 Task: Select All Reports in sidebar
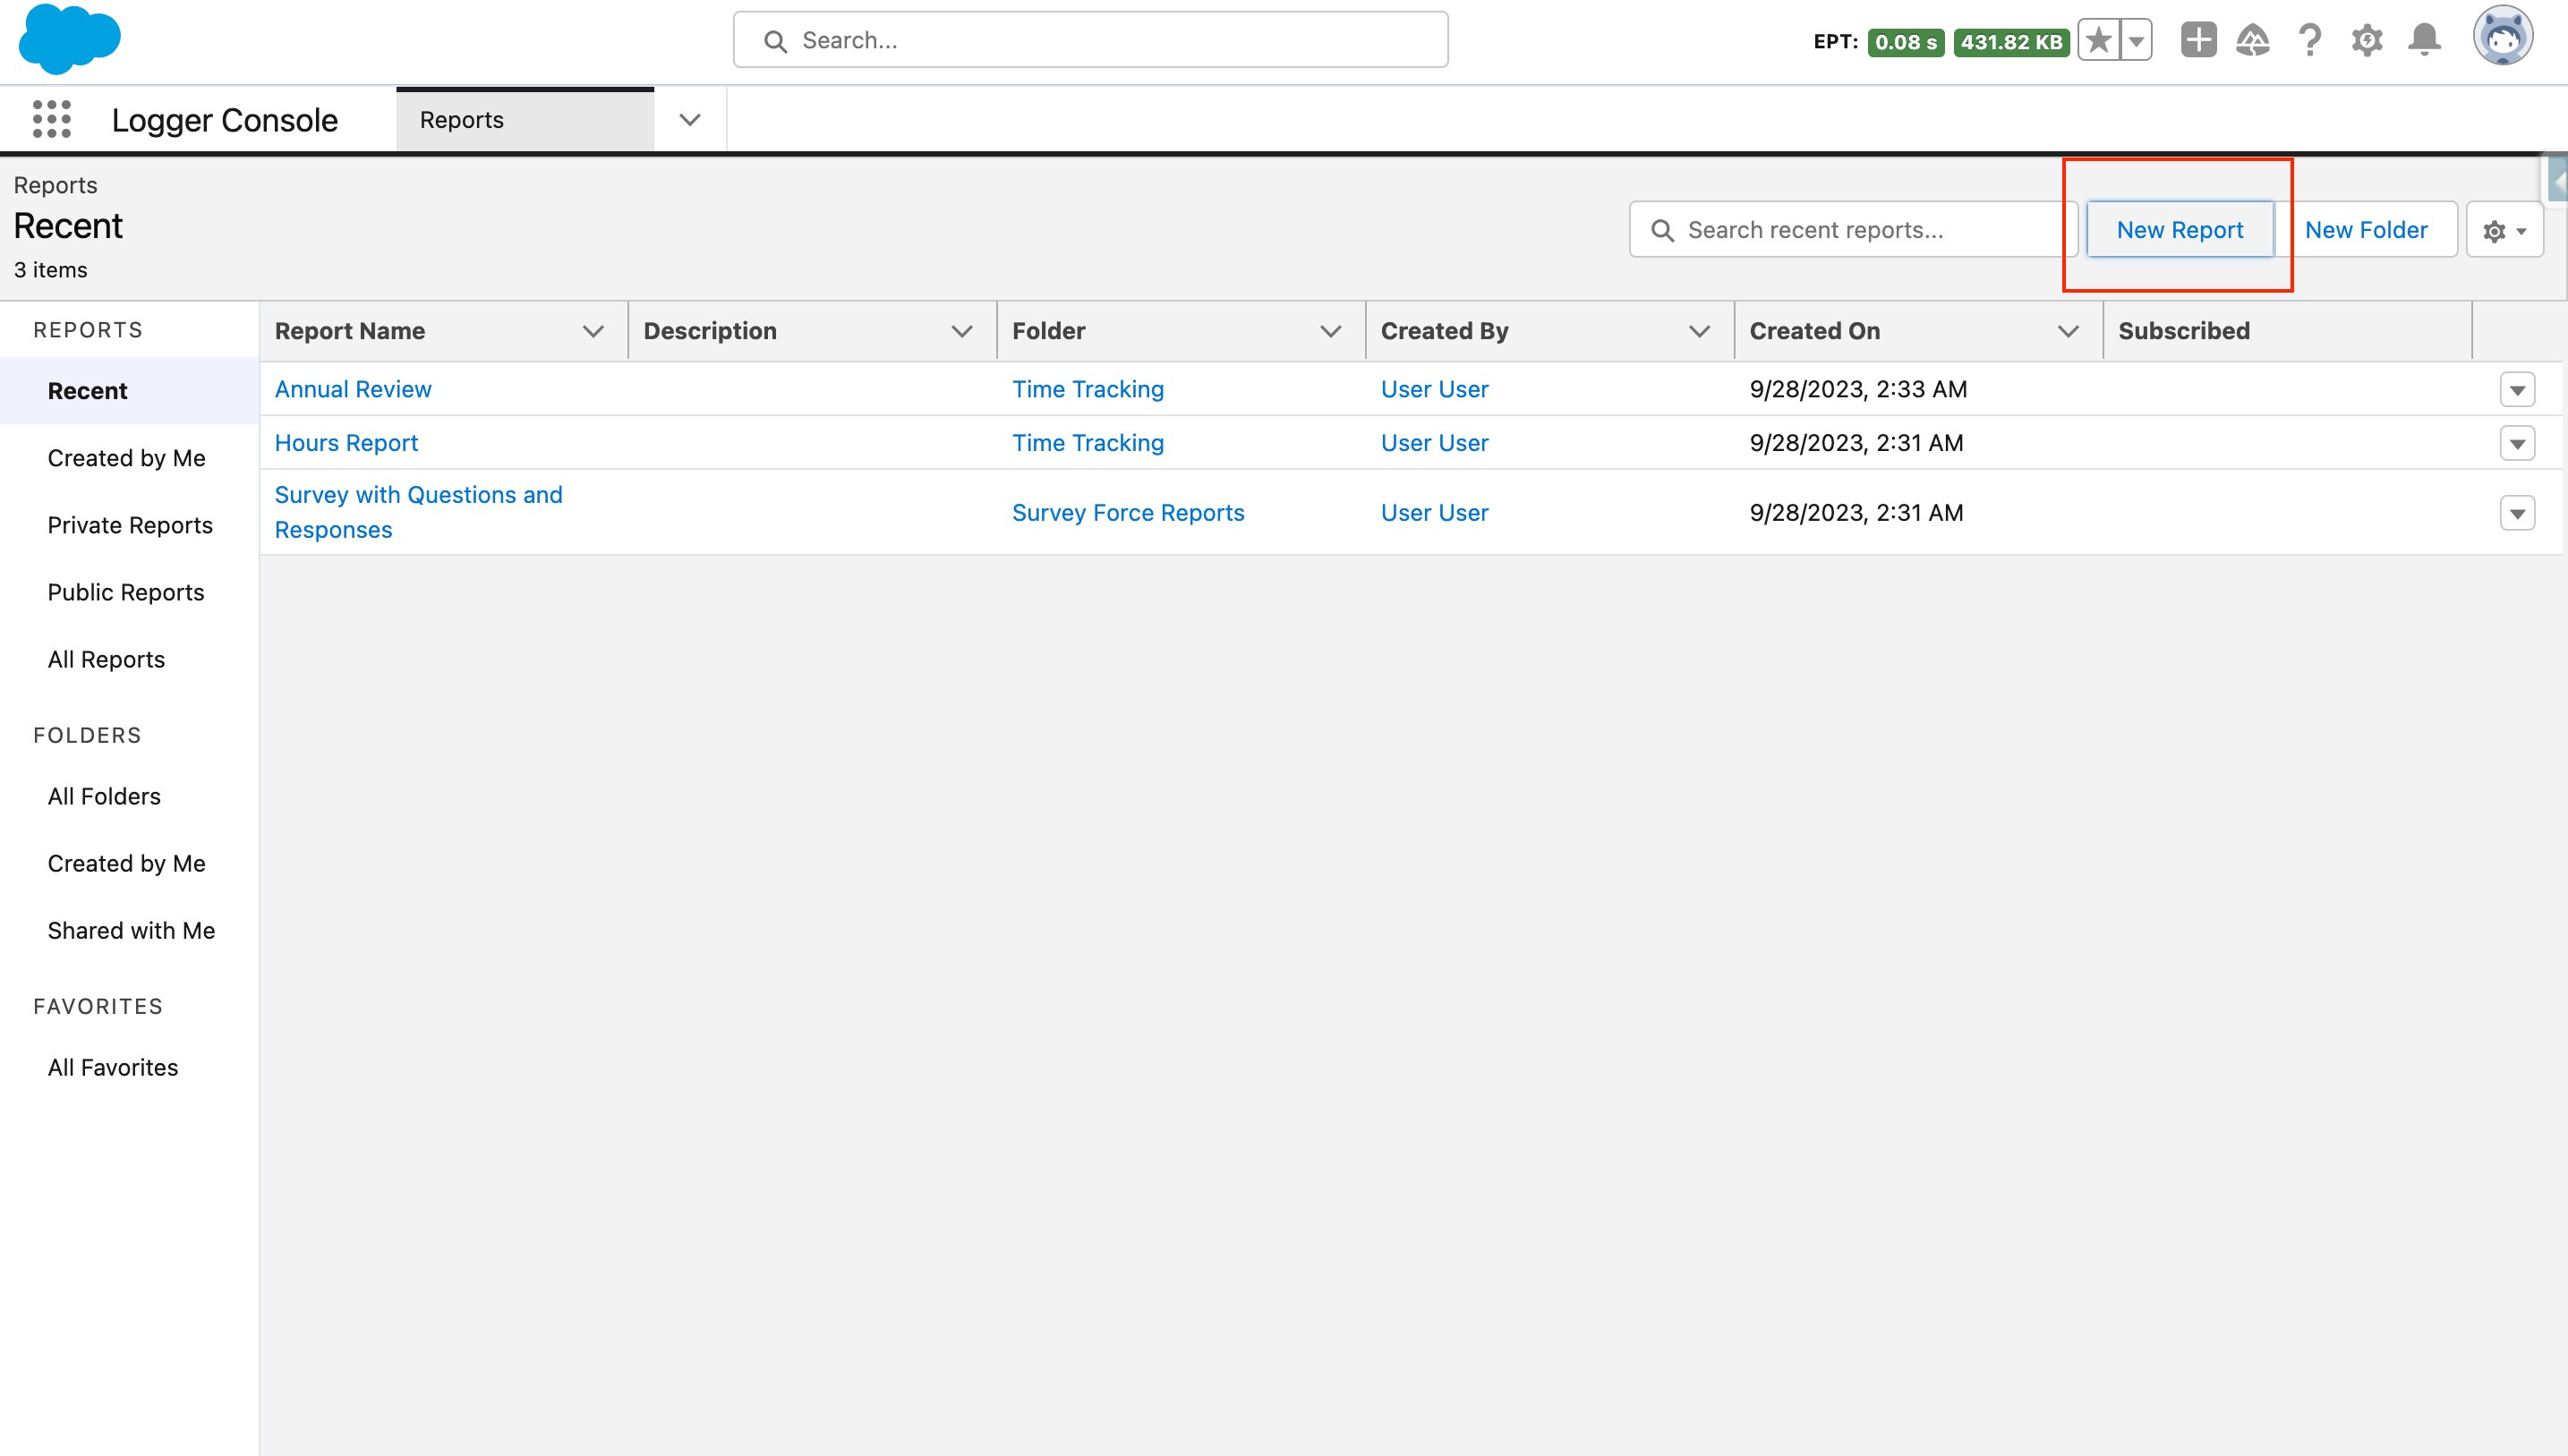pyautogui.click(x=106, y=659)
